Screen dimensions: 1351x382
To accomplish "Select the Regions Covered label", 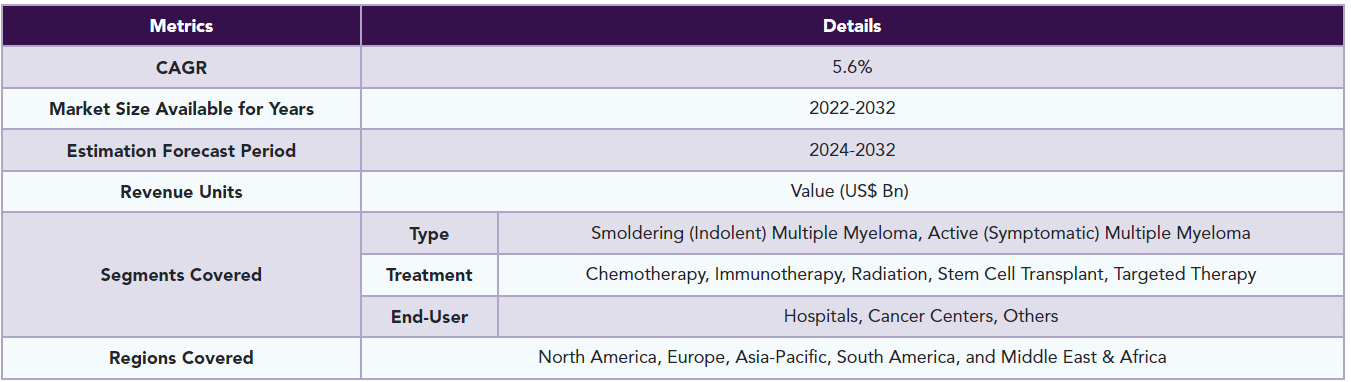I will point(181,358).
